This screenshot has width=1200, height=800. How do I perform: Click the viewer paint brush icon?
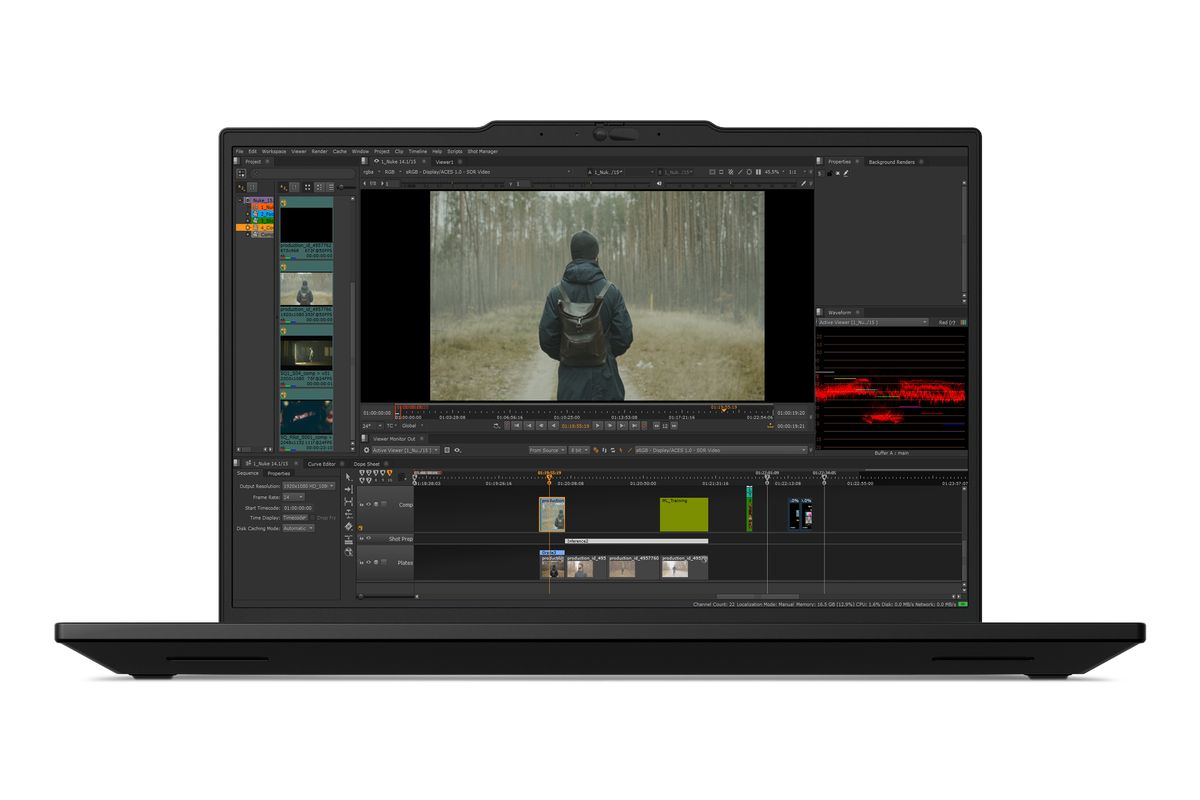point(804,183)
